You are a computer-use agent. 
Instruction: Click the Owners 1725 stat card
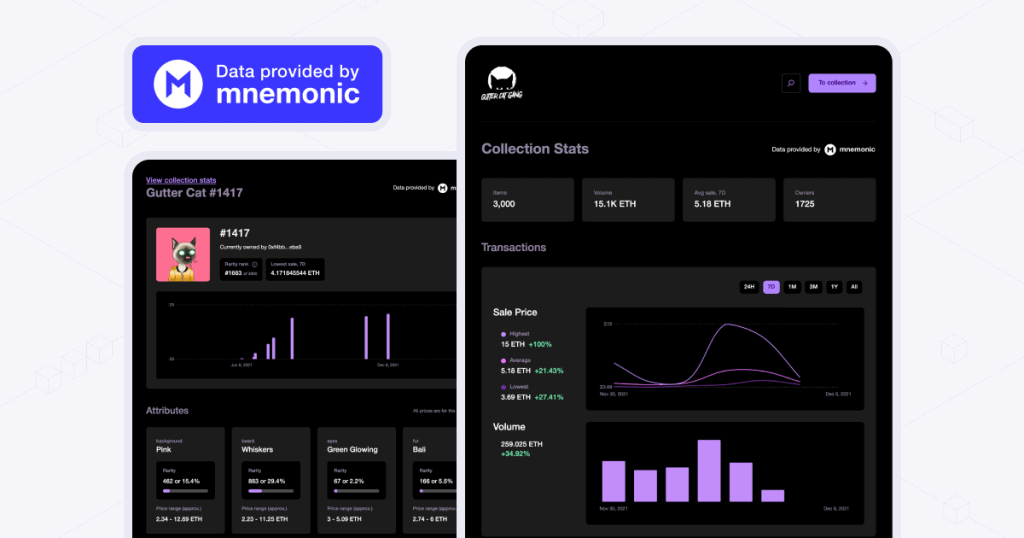829,200
